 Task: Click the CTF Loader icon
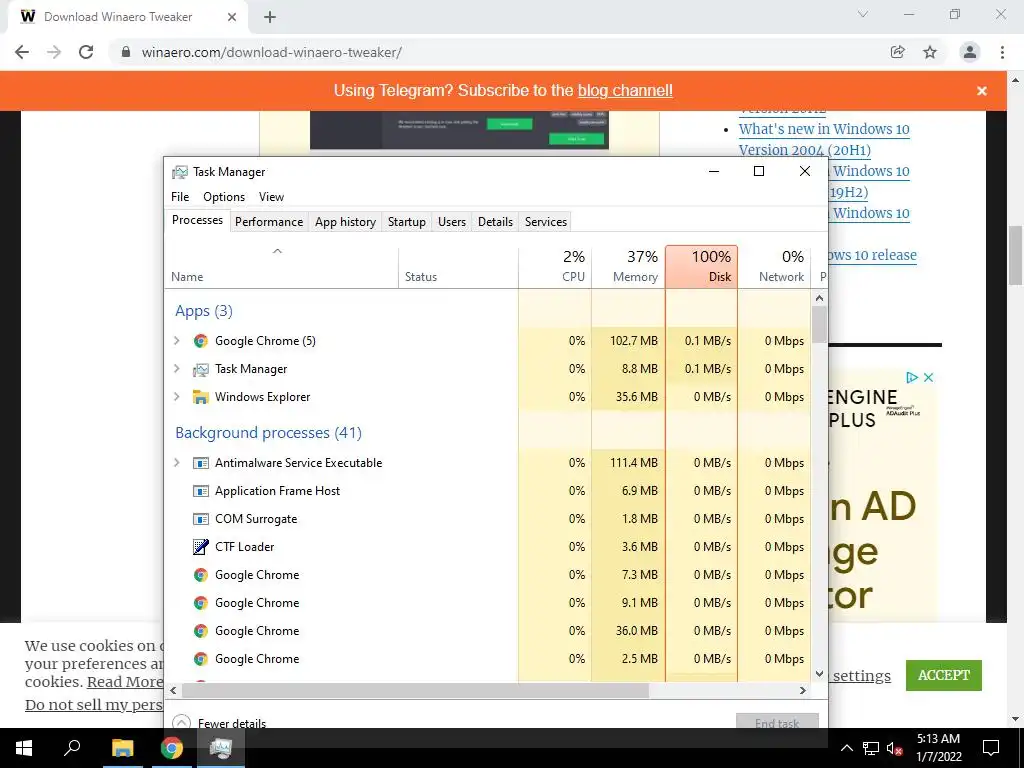[200, 547]
